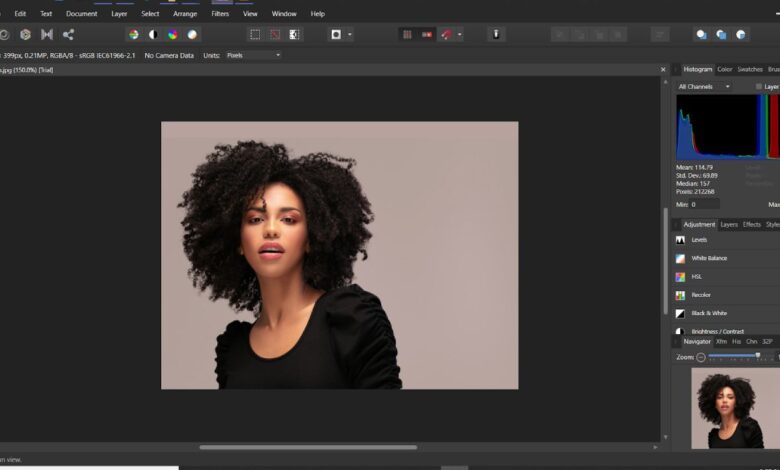Click the Auto Colors wheel icon
Image resolution: width=780 pixels, height=470 pixels.
[172, 34]
